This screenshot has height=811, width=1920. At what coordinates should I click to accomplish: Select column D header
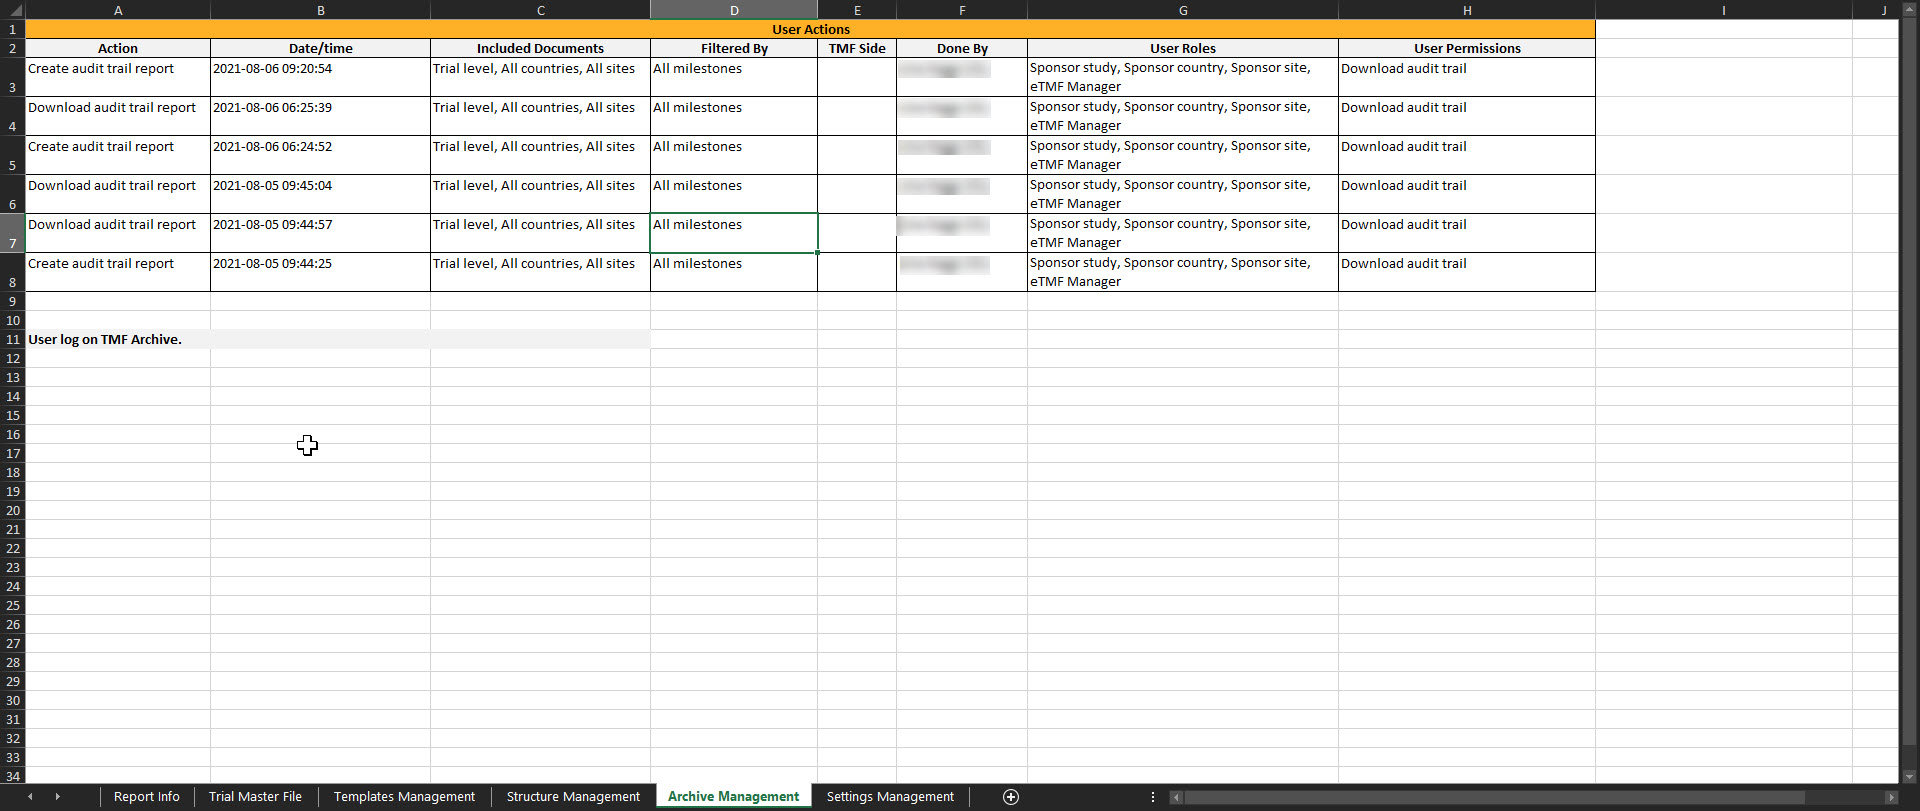734,10
